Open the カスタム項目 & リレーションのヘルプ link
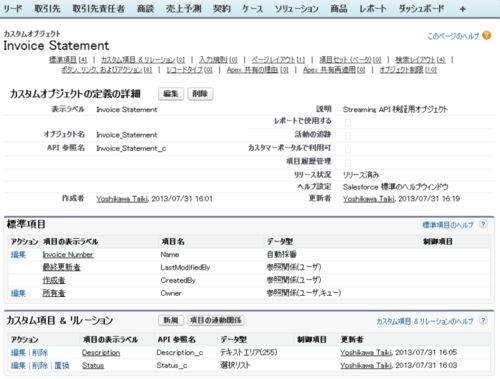 pos(425,321)
